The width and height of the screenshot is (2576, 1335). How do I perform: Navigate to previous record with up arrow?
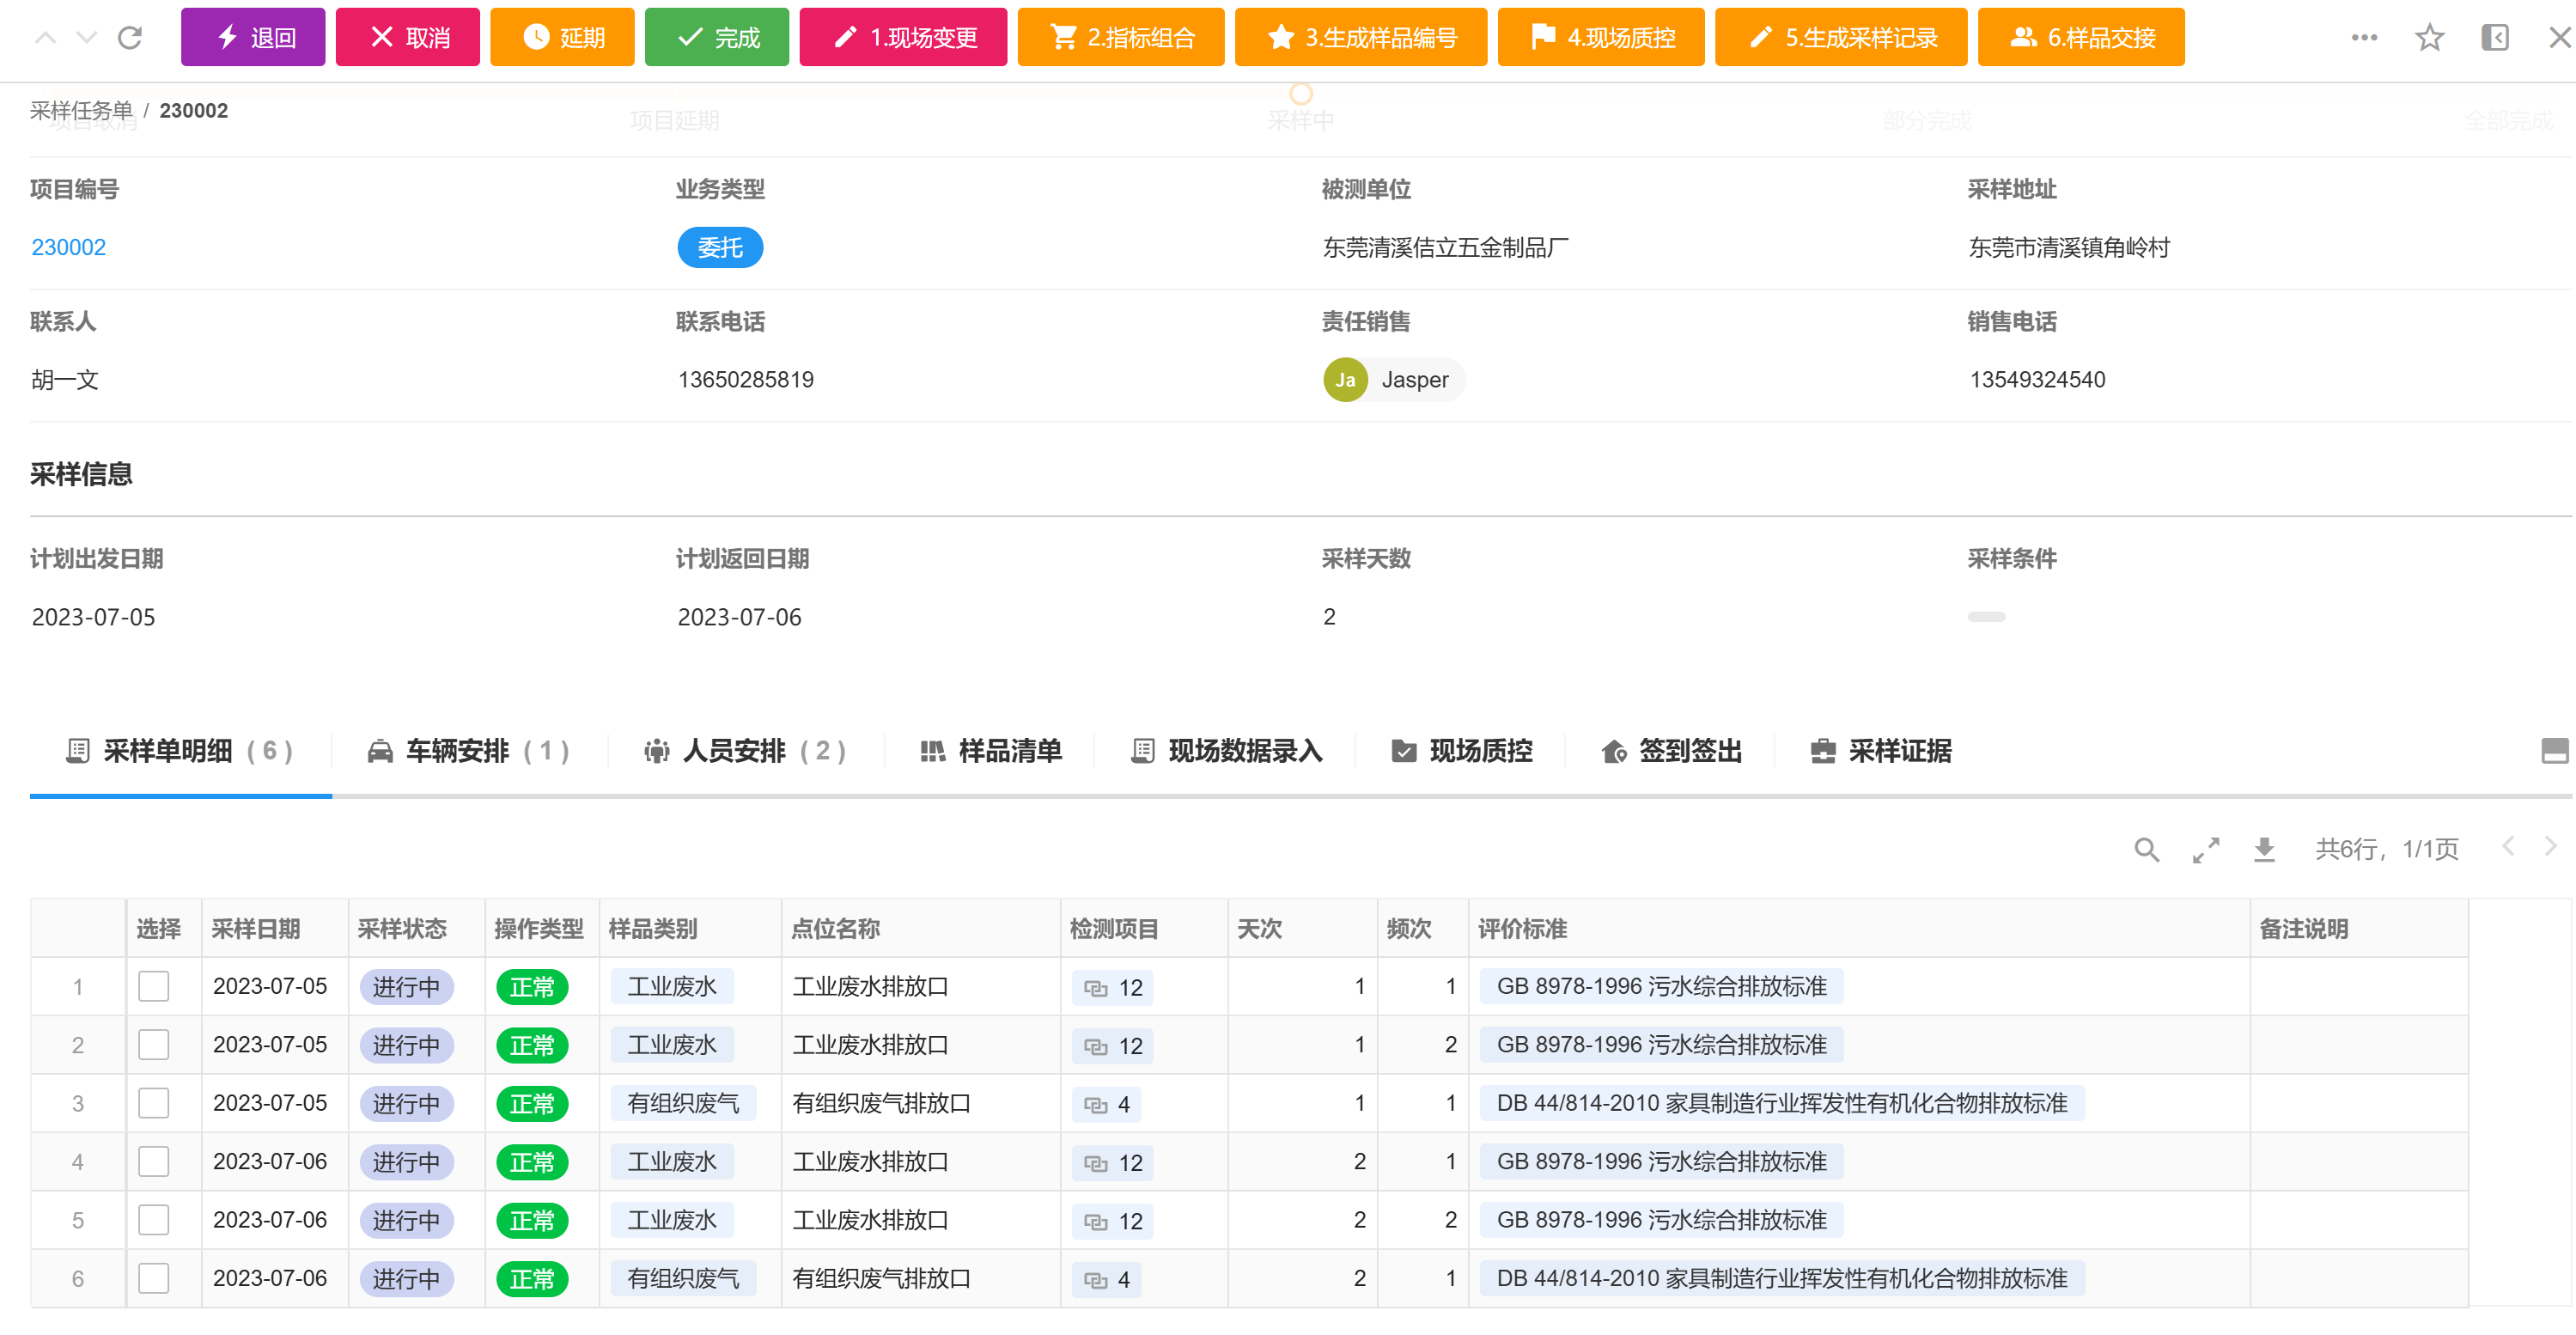point(45,38)
